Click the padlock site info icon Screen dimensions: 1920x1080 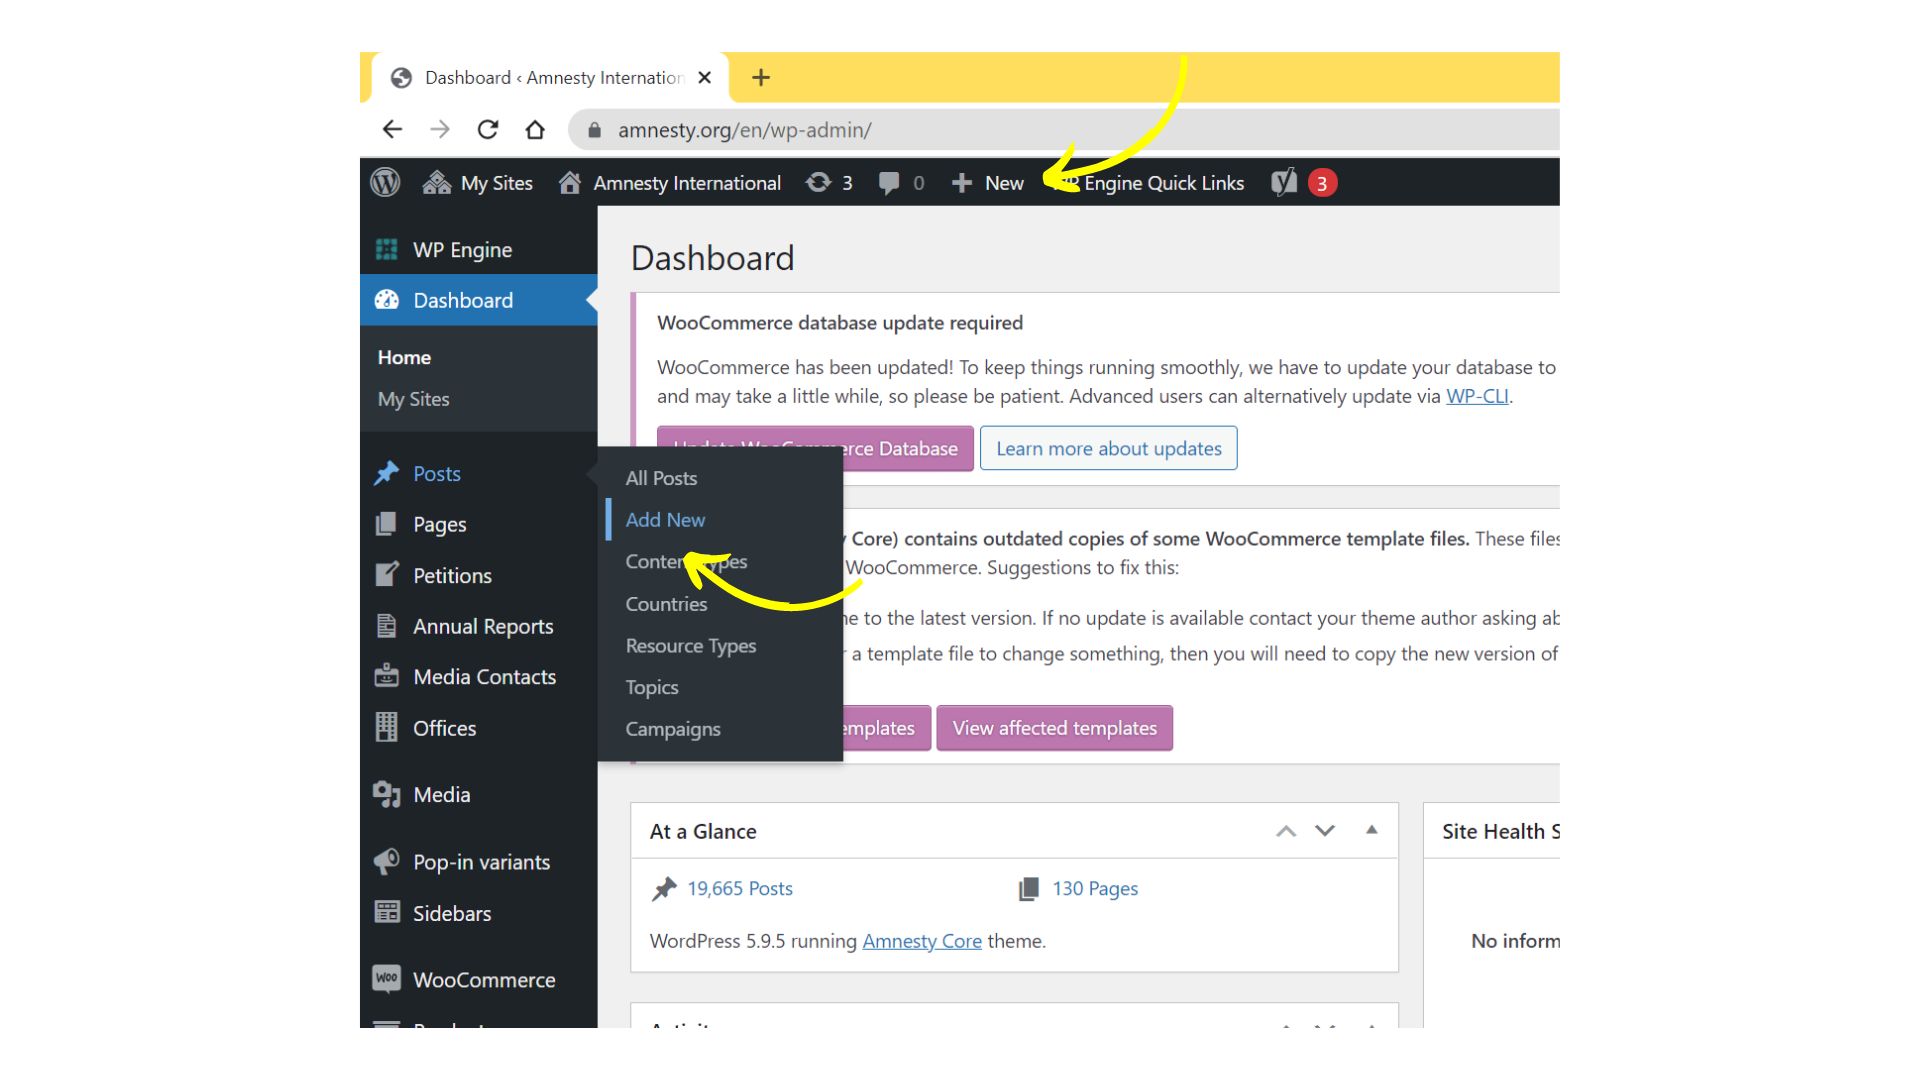click(594, 130)
